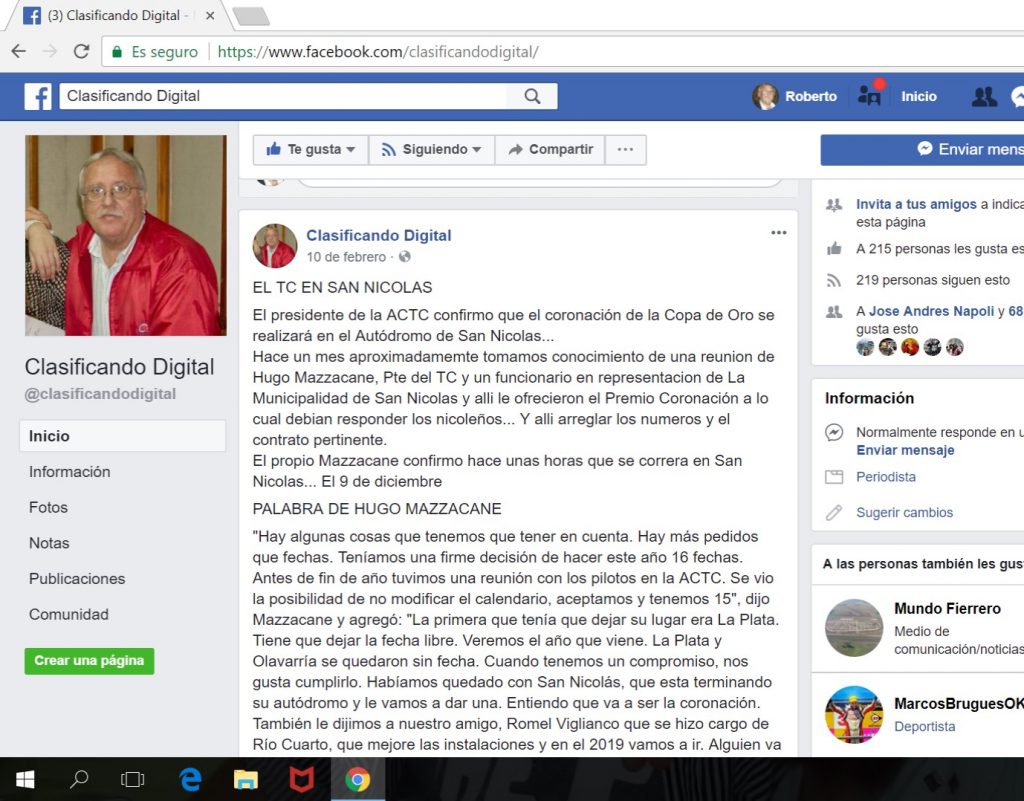Click the Compartir button

(550, 149)
